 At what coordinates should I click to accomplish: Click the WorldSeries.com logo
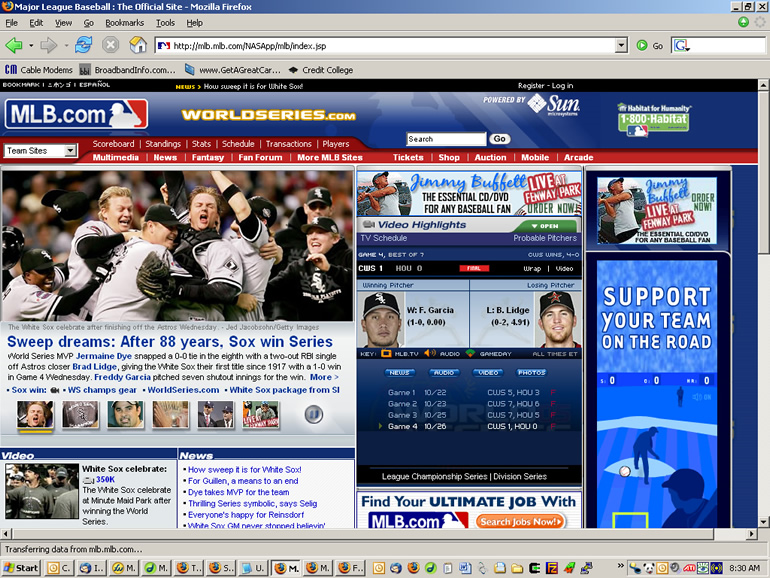click(x=269, y=115)
